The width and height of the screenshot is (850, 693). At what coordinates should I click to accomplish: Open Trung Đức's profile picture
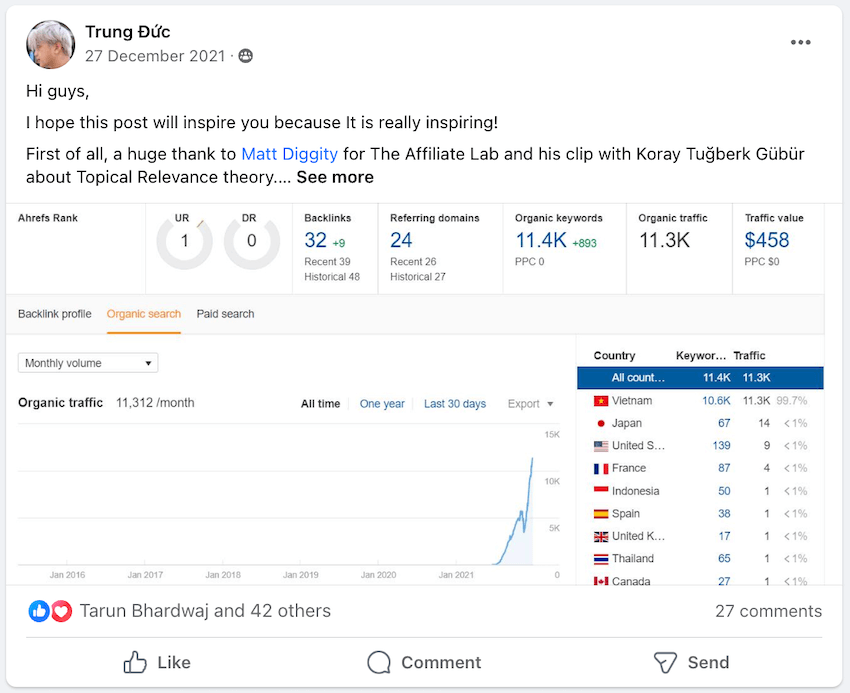tap(50, 44)
